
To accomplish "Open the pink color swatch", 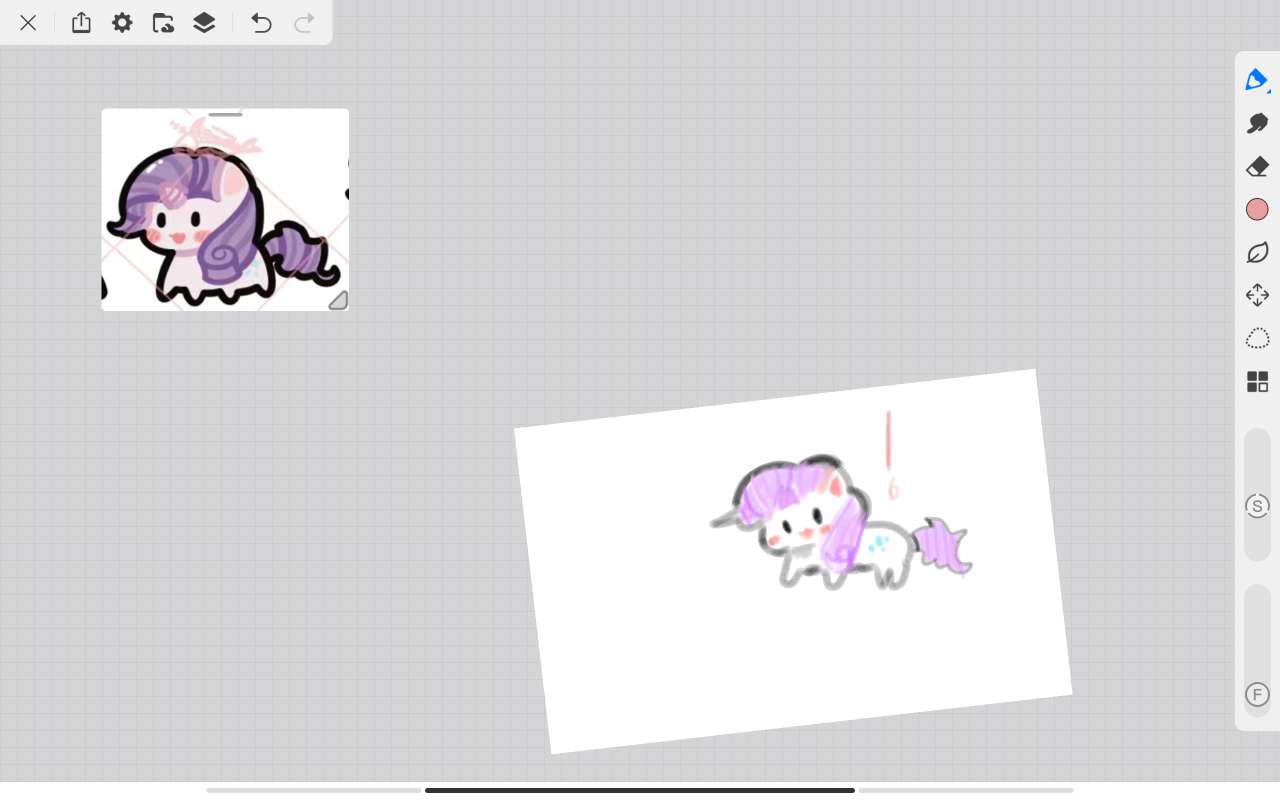I will pyautogui.click(x=1257, y=209).
